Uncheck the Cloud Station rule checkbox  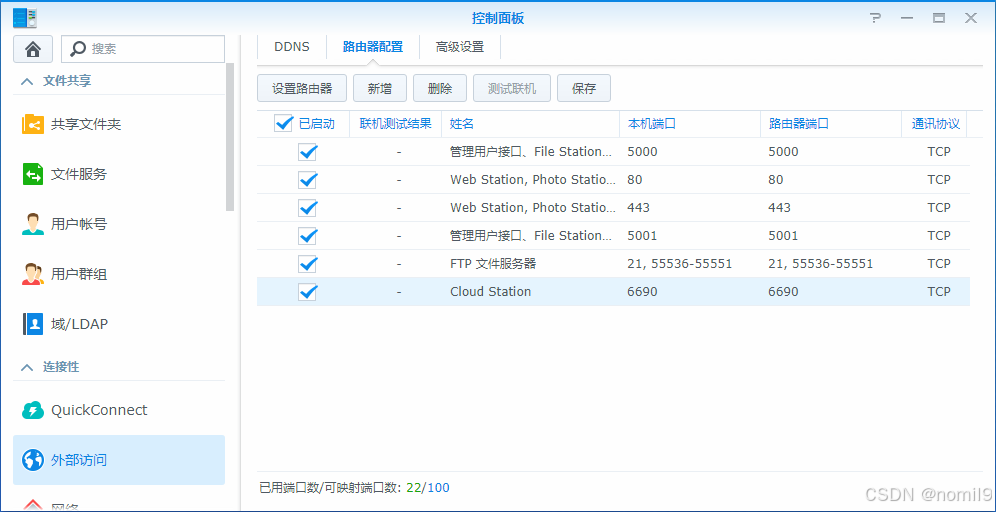click(x=307, y=292)
